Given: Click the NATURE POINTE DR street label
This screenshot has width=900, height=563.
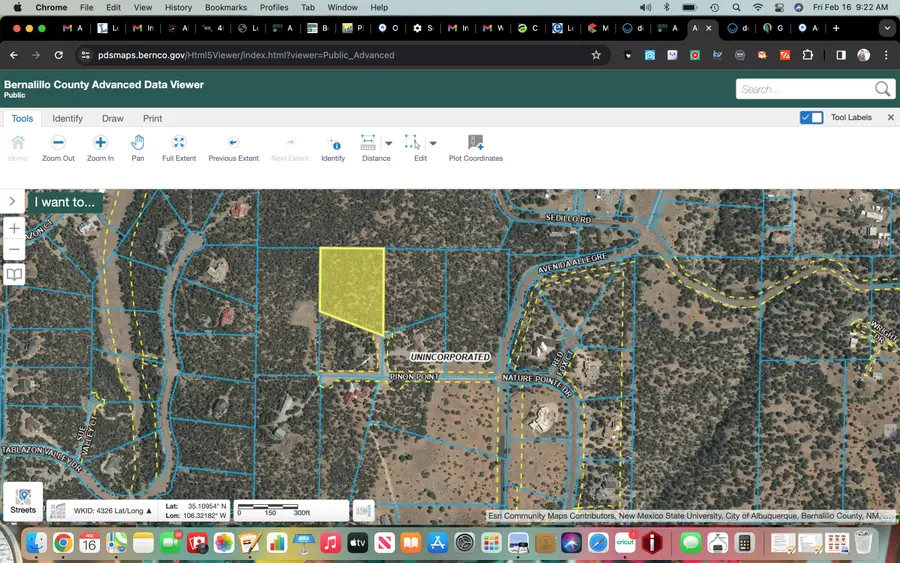Looking at the screenshot, I should point(538,383).
